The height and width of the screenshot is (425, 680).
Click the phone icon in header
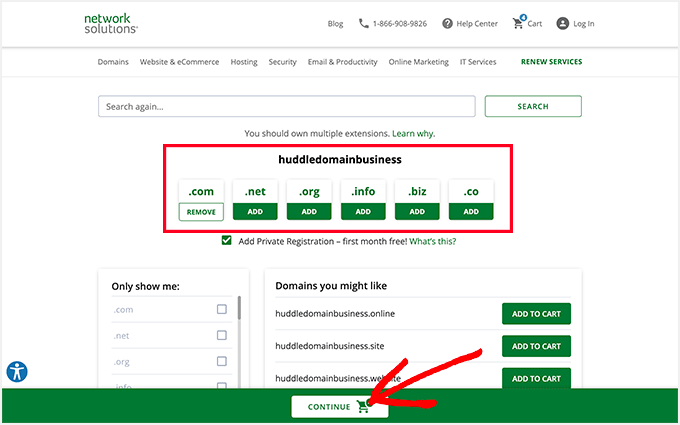[363, 24]
